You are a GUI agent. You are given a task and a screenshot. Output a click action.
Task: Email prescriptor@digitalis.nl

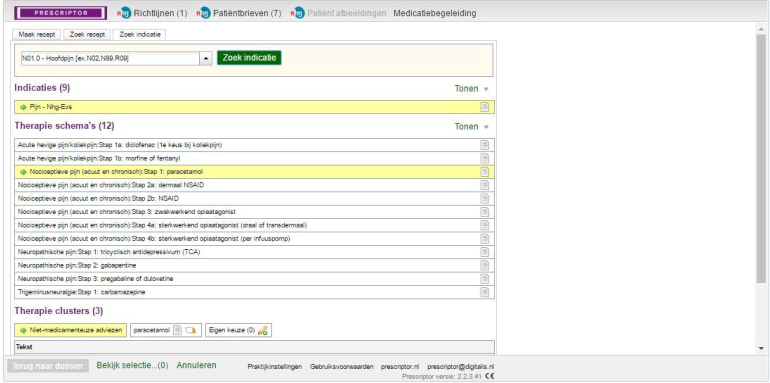pyautogui.click(x=462, y=367)
